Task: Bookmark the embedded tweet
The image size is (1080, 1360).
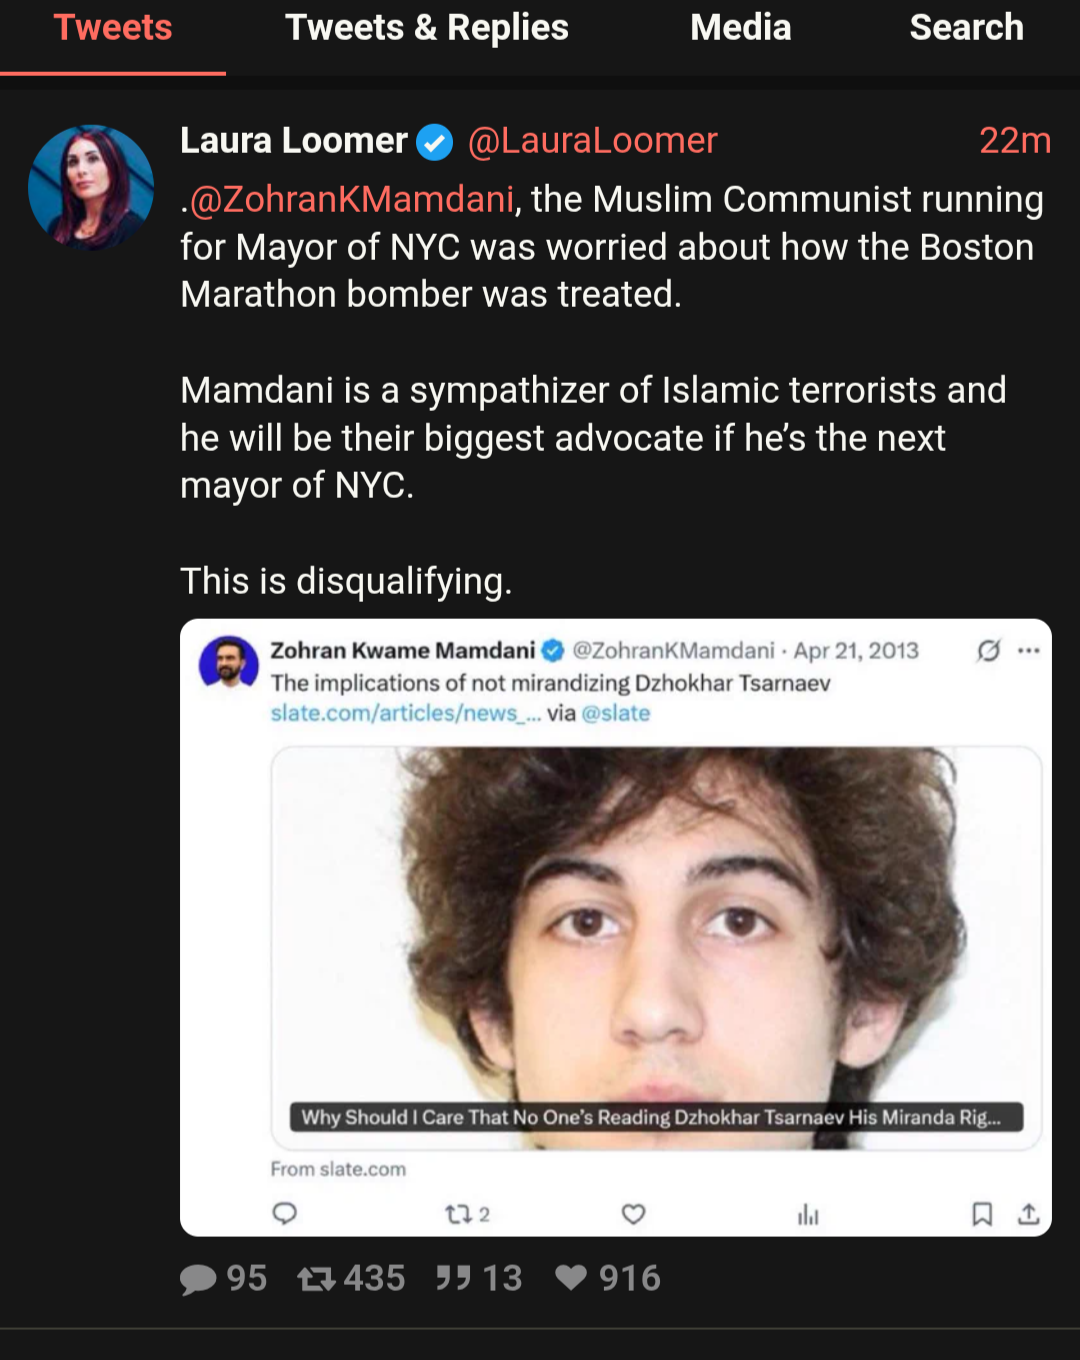Action: (x=982, y=1214)
